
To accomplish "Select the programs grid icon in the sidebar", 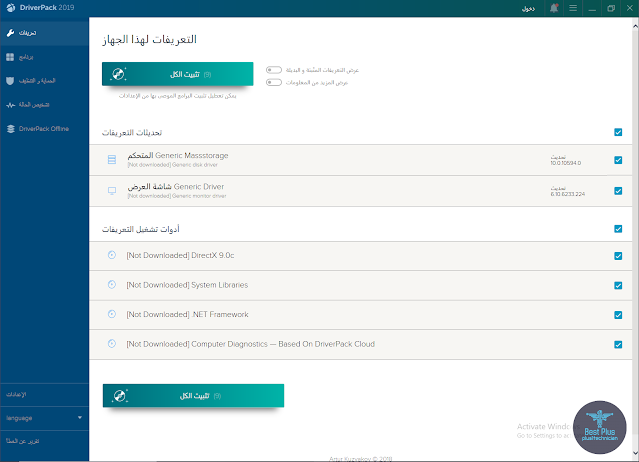I will [x=10, y=57].
